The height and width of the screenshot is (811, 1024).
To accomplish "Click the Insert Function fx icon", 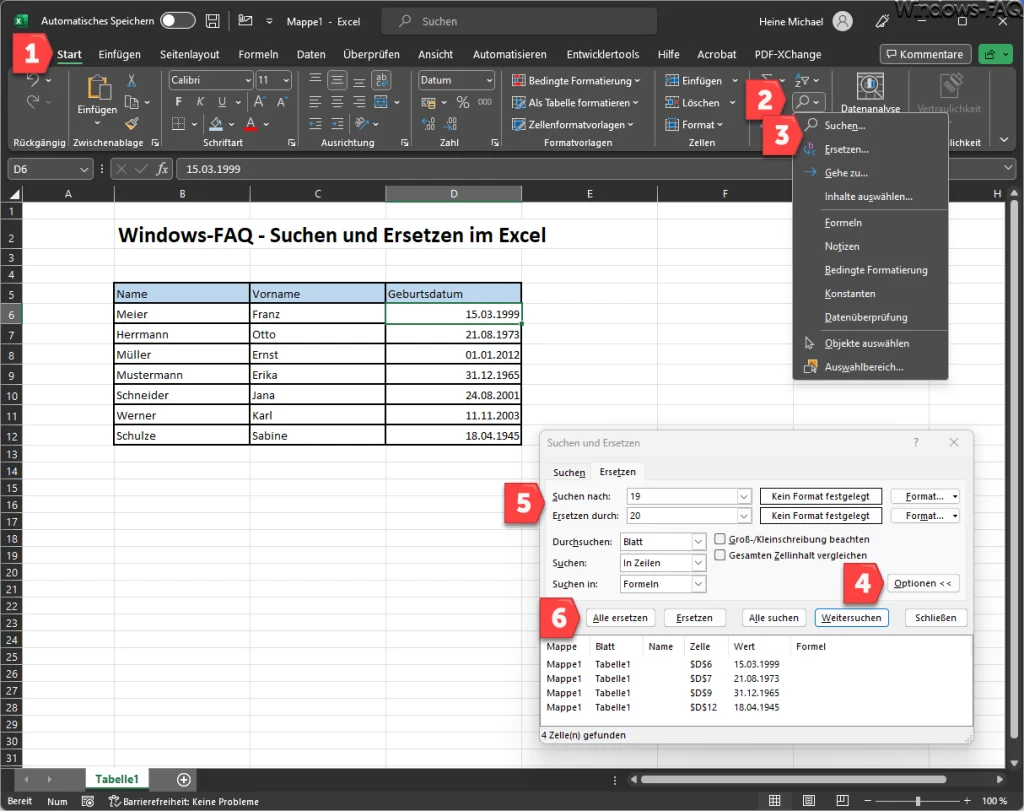I will [x=162, y=169].
